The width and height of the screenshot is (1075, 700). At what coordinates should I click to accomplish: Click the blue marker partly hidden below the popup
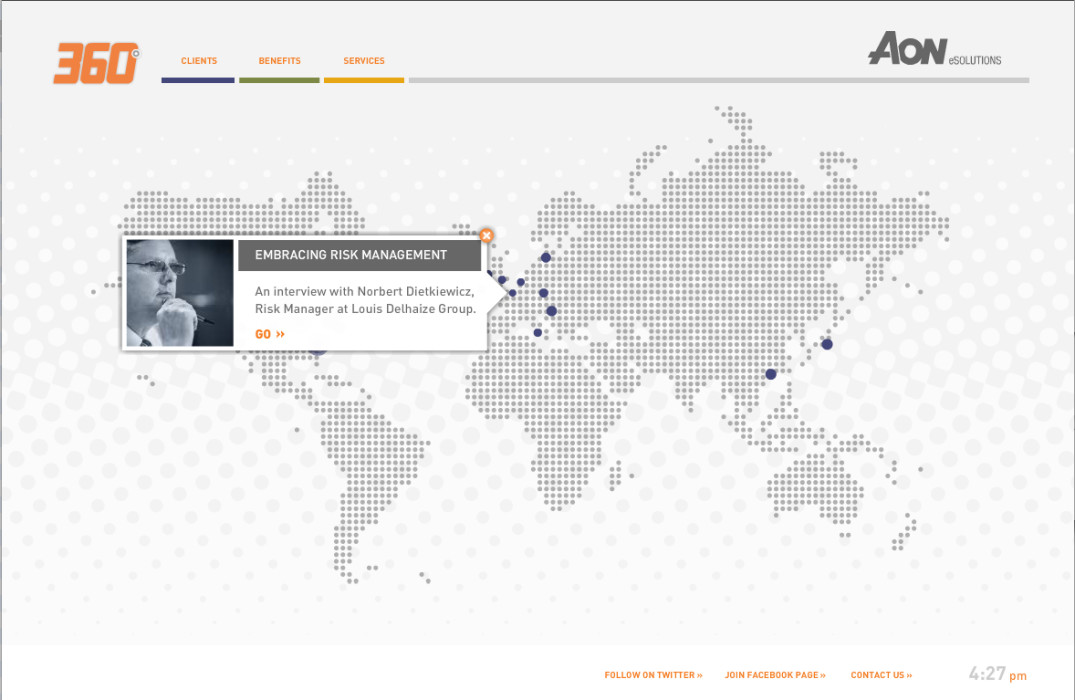coord(318,352)
